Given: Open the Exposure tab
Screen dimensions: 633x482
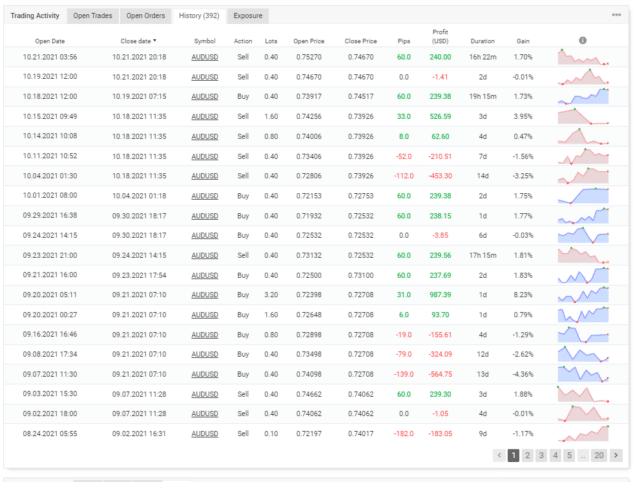Looking at the screenshot, I should [248, 16].
